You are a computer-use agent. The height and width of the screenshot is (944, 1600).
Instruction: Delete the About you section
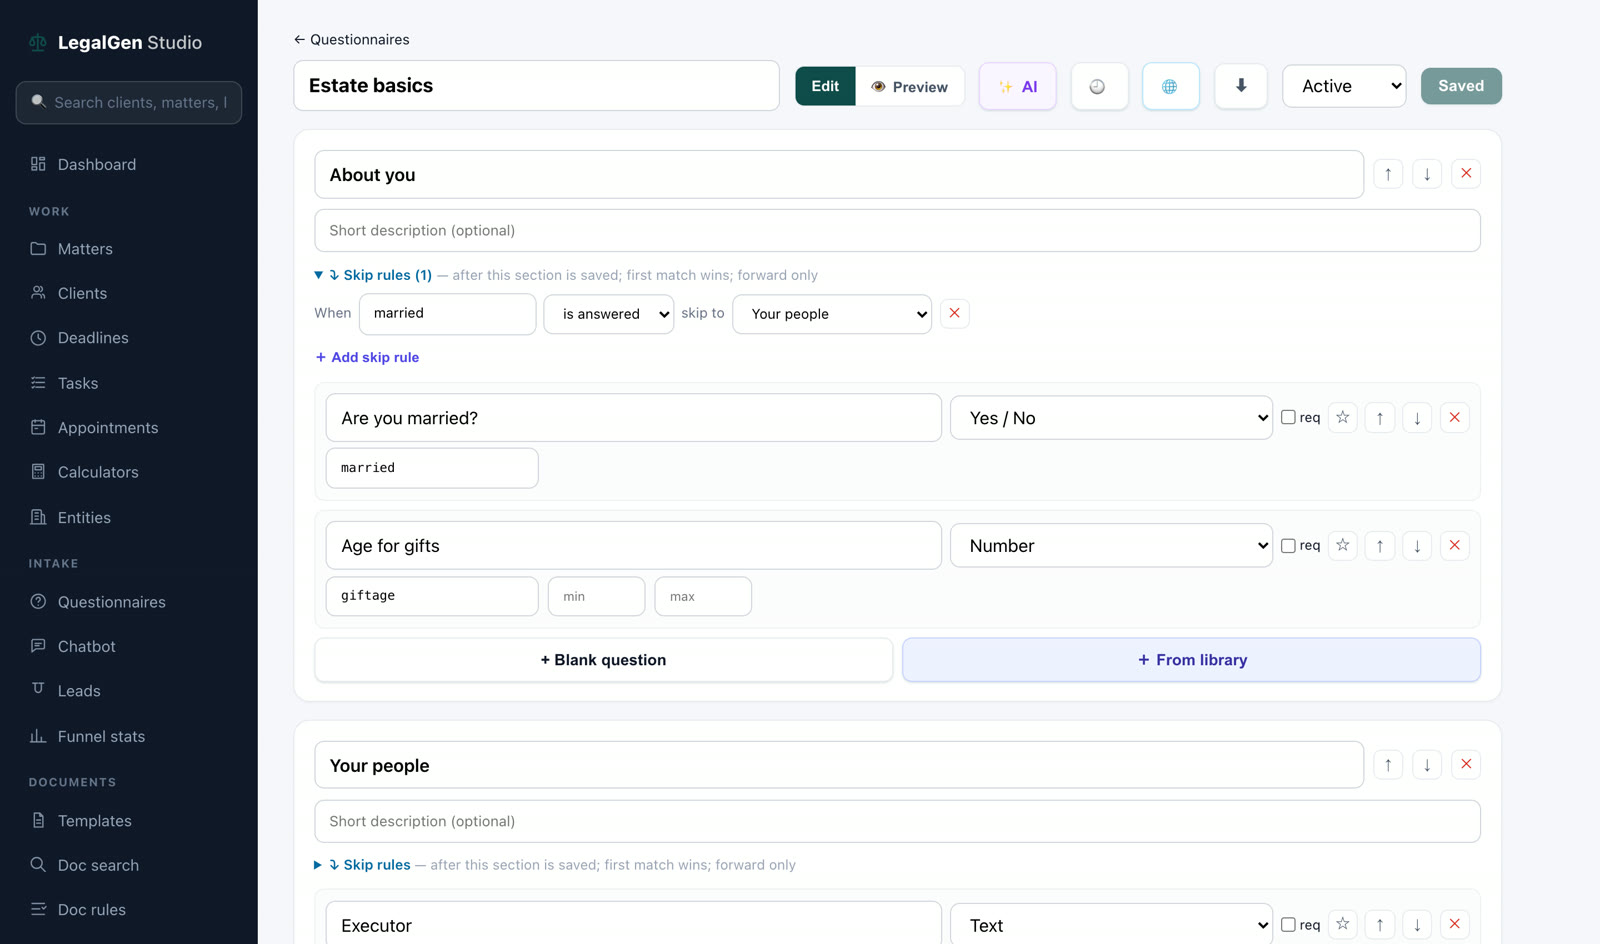1466,174
